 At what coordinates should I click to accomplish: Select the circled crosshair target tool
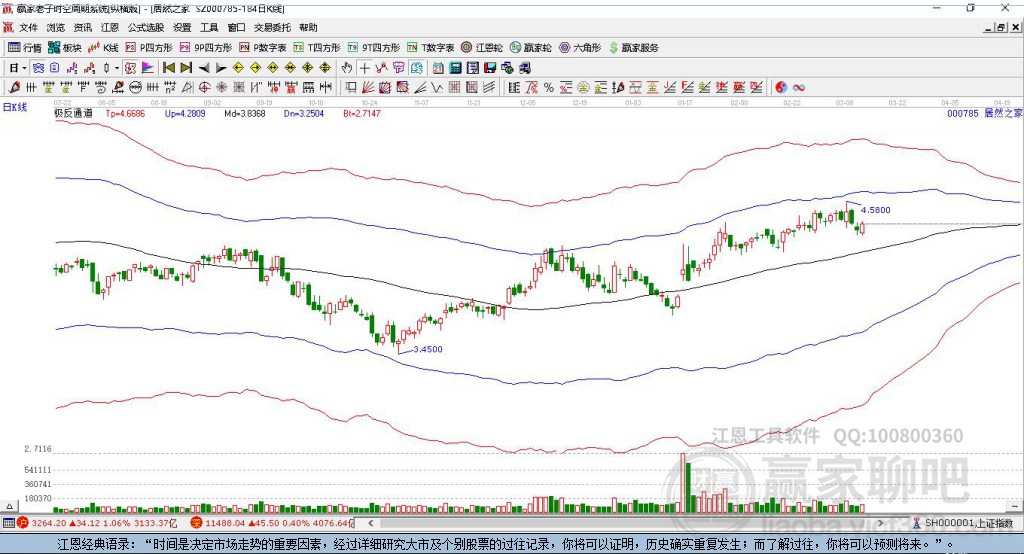[x=204, y=88]
